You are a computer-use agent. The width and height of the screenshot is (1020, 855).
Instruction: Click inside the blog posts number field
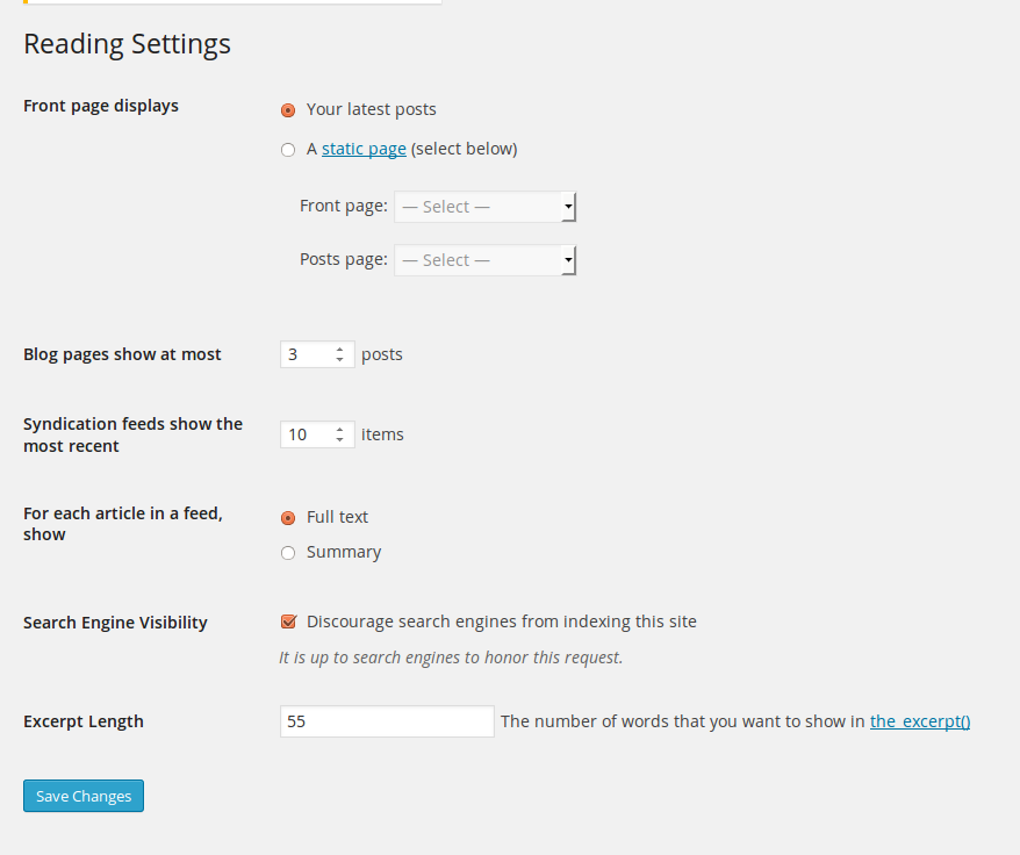click(x=306, y=354)
